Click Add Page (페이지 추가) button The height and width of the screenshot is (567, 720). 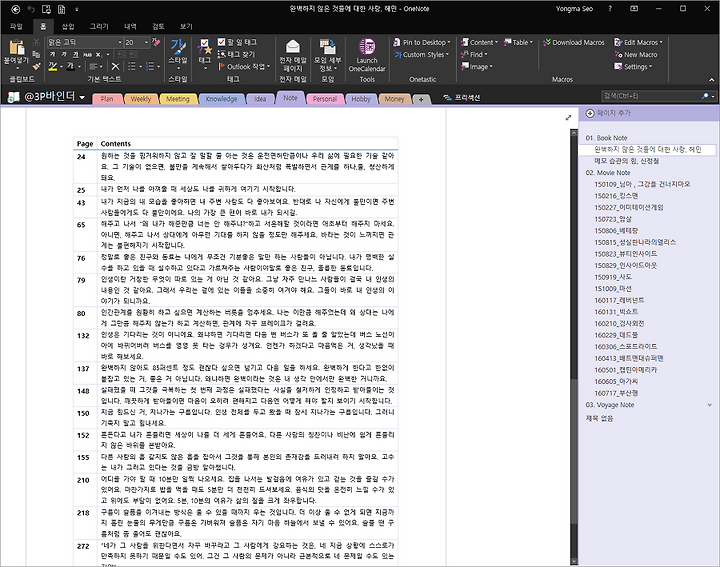(608, 113)
